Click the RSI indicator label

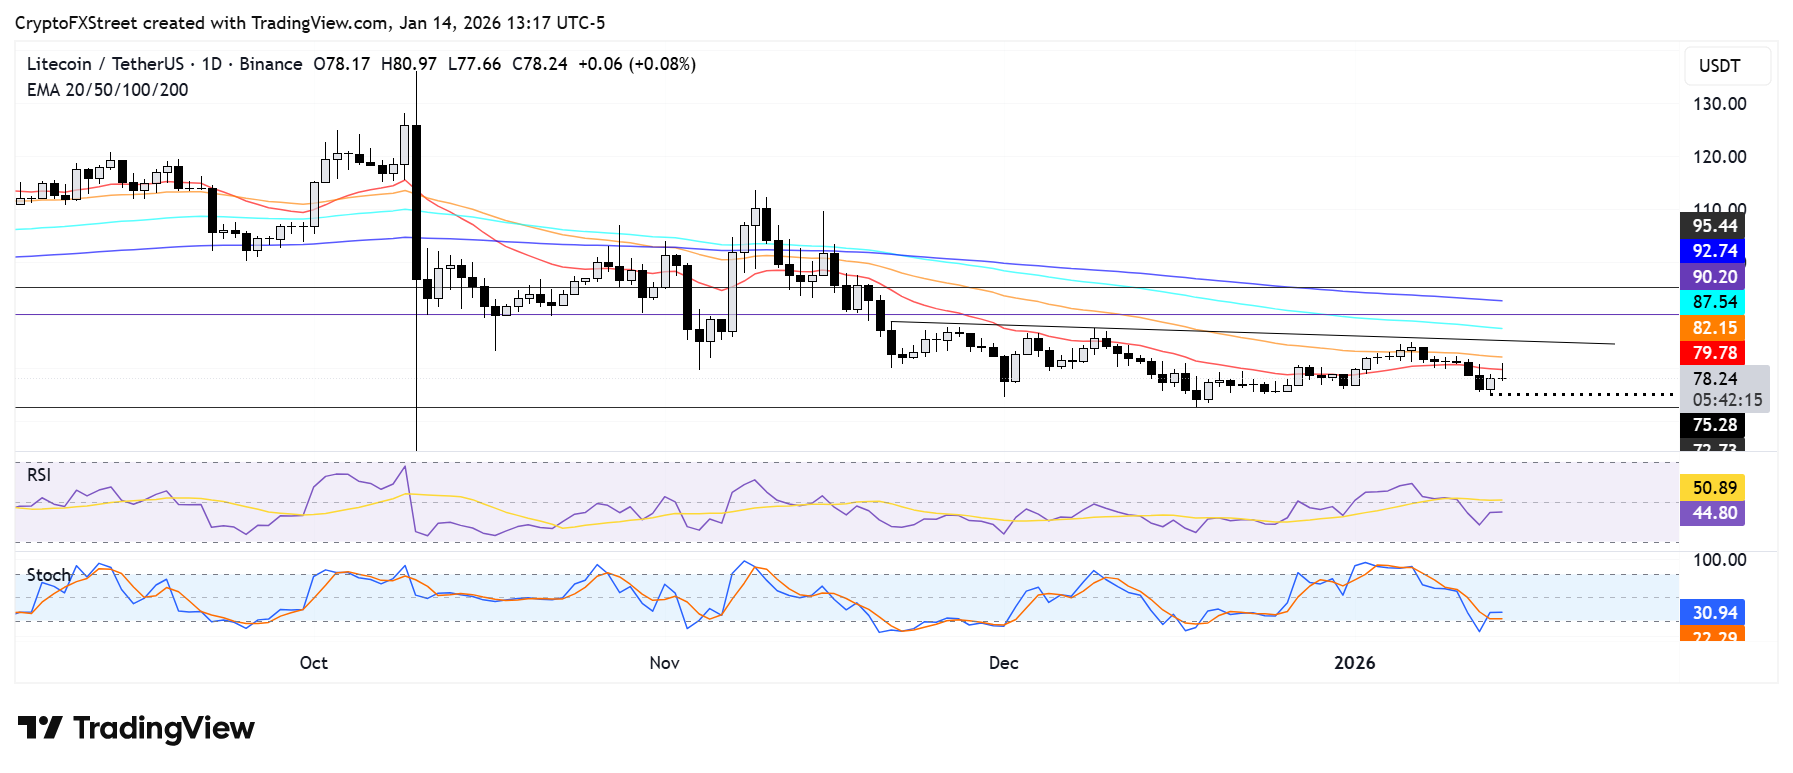pos(39,475)
